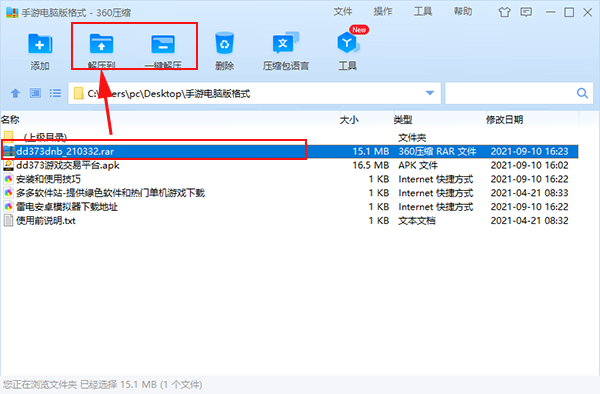Minimize the 360压缩 window
Viewport: 600px width, 394px height.
[551, 12]
